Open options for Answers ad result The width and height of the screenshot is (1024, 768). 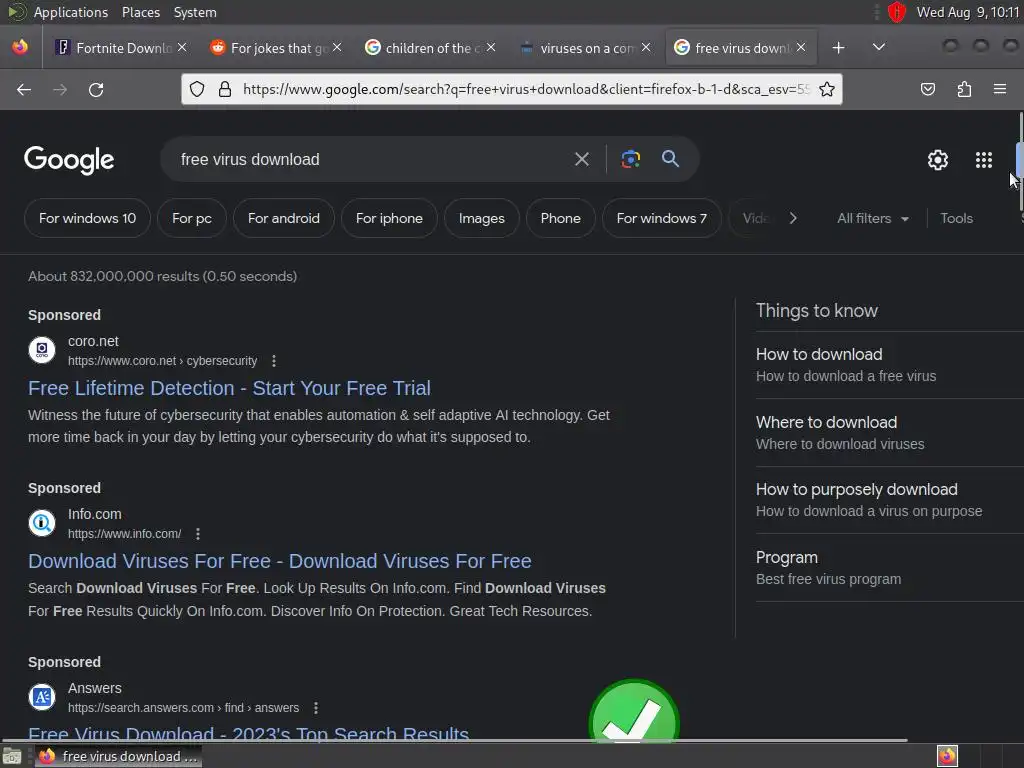316,708
